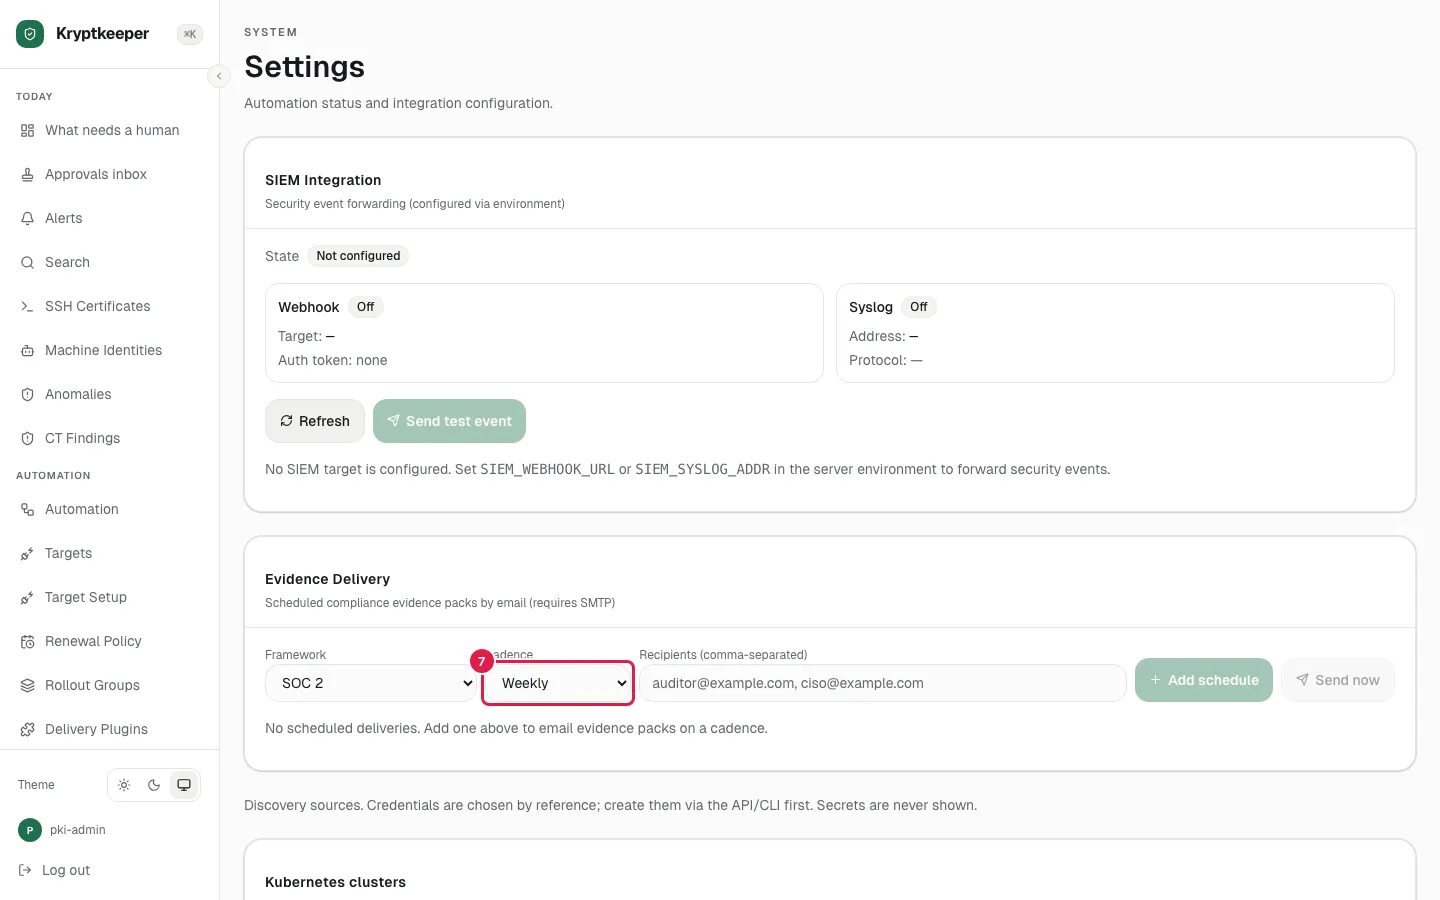Click the Webhook 'Off' badge
Screen dimensions: 1440x900
pos(366,307)
